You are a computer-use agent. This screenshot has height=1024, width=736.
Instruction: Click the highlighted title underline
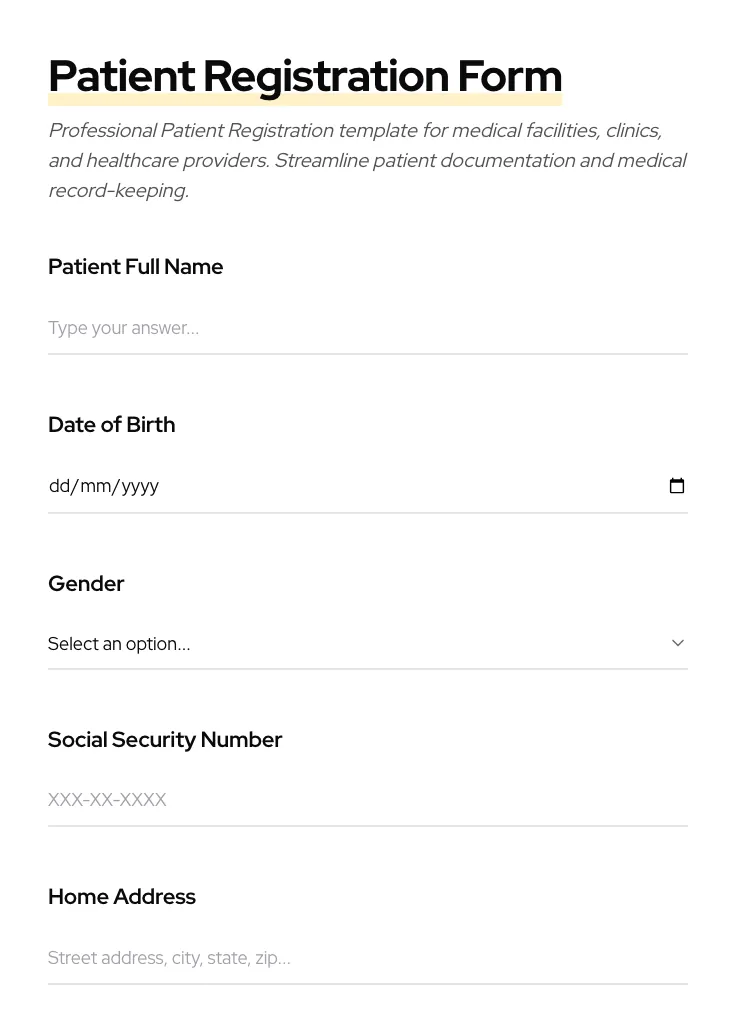[305, 98]
